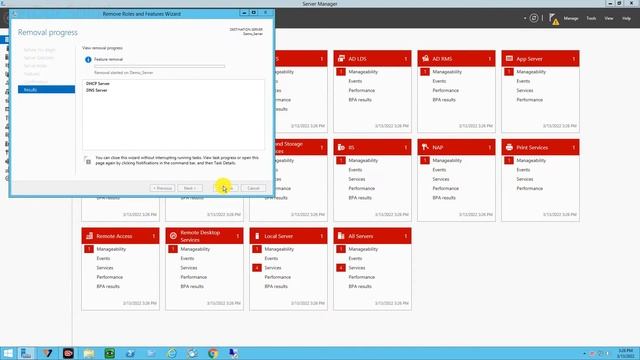Click the blue info icon beside Feature removal

tap(88, 60)
